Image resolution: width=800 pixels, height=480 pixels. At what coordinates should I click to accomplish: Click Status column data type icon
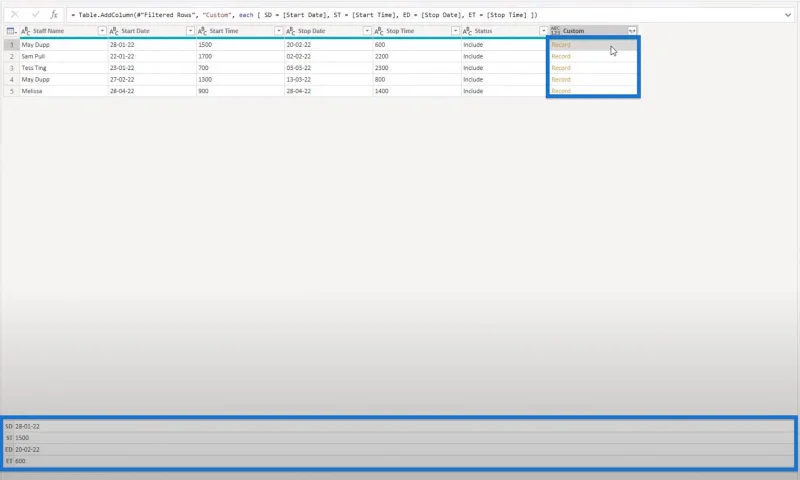click(x=467, y=31)
